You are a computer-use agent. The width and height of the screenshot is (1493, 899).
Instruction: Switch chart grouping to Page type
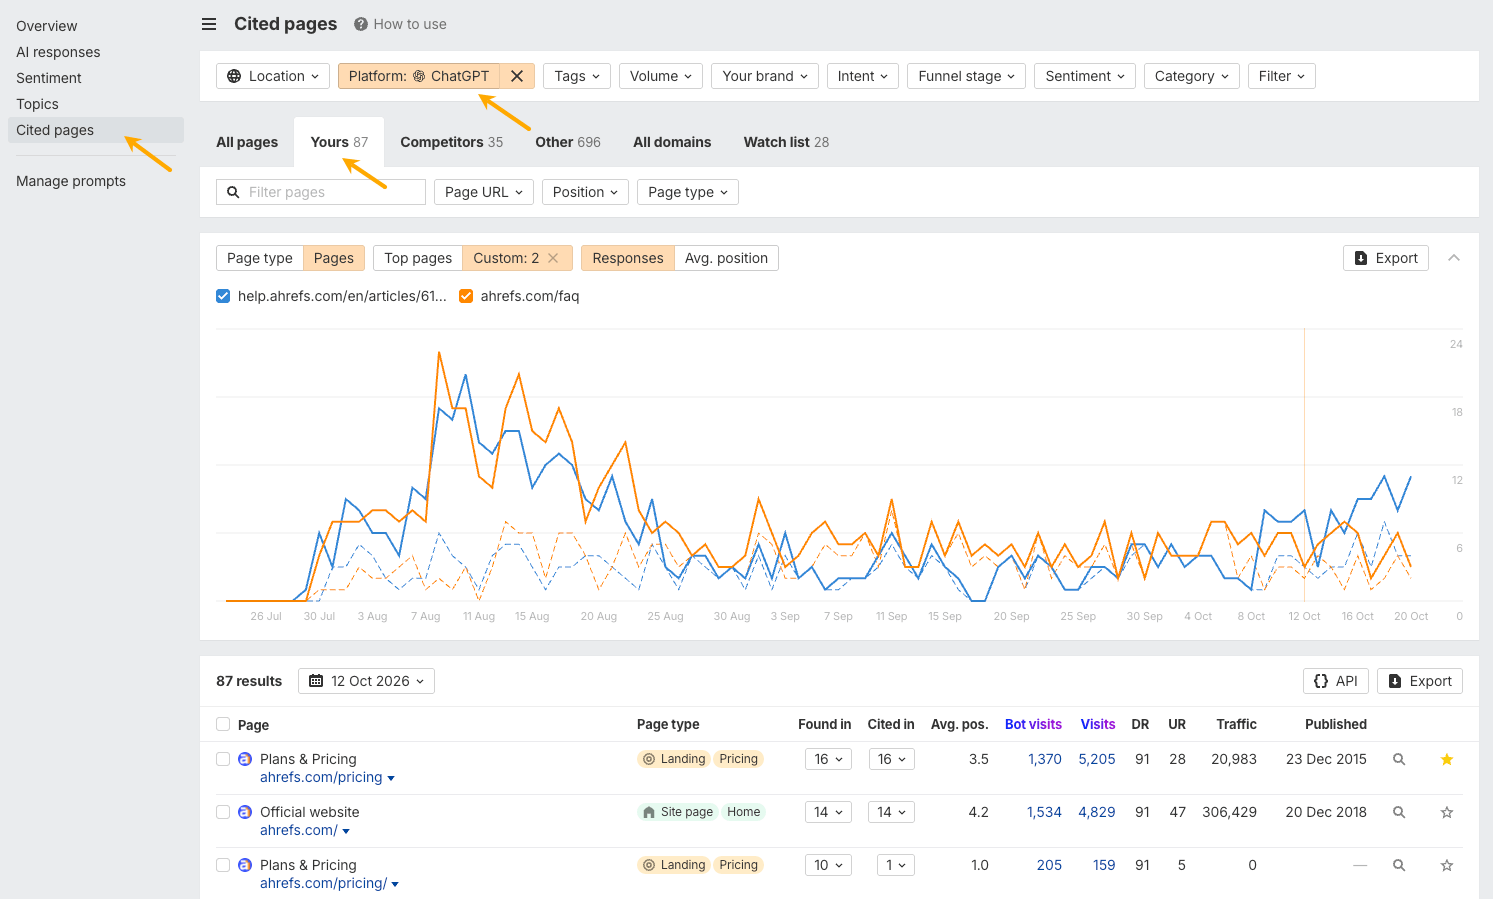(x=260, y=258)
